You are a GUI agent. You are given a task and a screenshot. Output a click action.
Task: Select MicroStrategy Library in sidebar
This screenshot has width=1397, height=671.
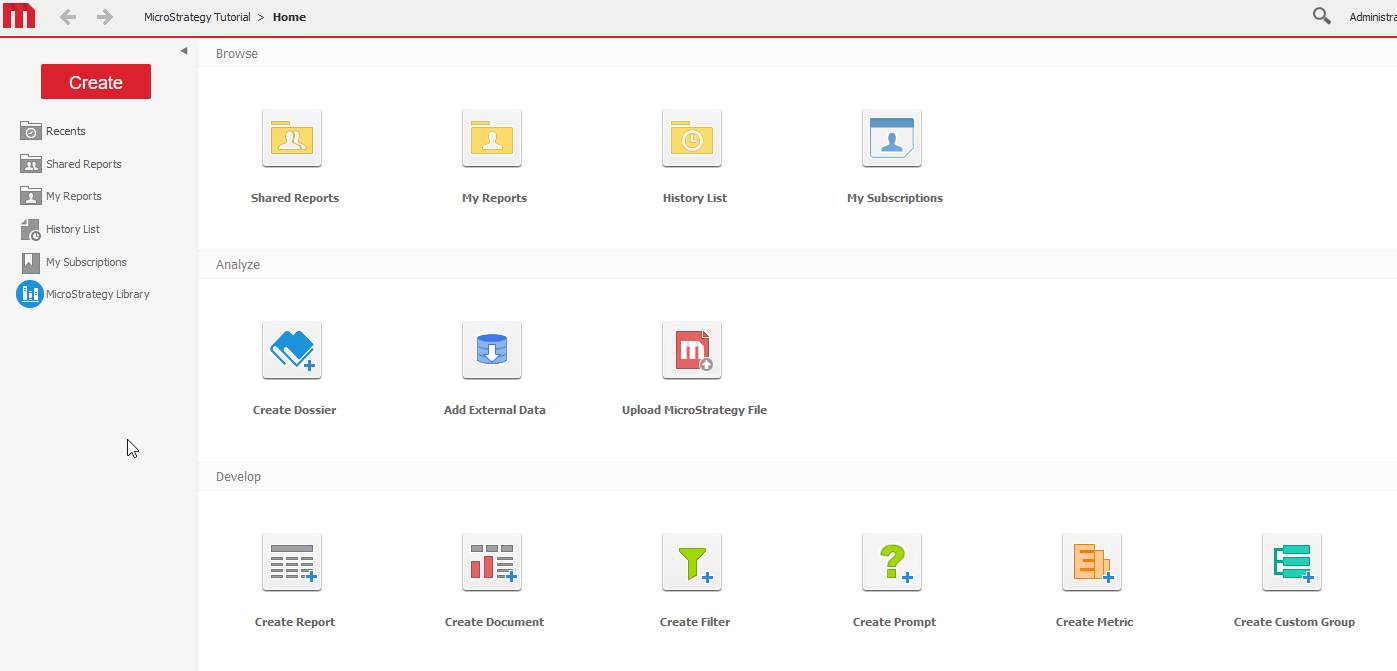coord(97,294)
